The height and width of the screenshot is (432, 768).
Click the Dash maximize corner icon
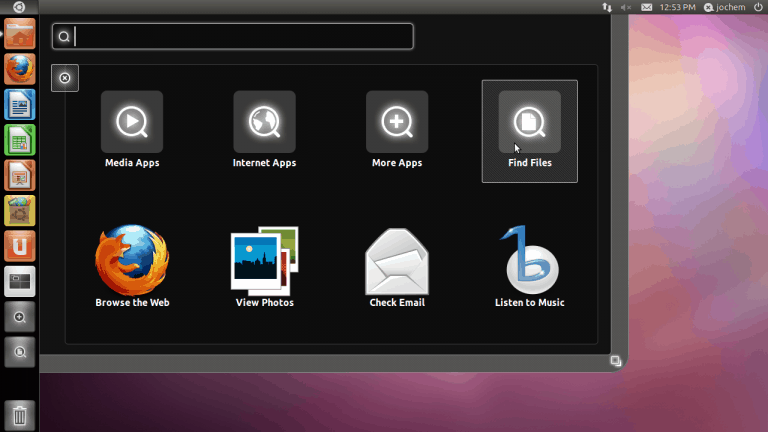[616, 361]
